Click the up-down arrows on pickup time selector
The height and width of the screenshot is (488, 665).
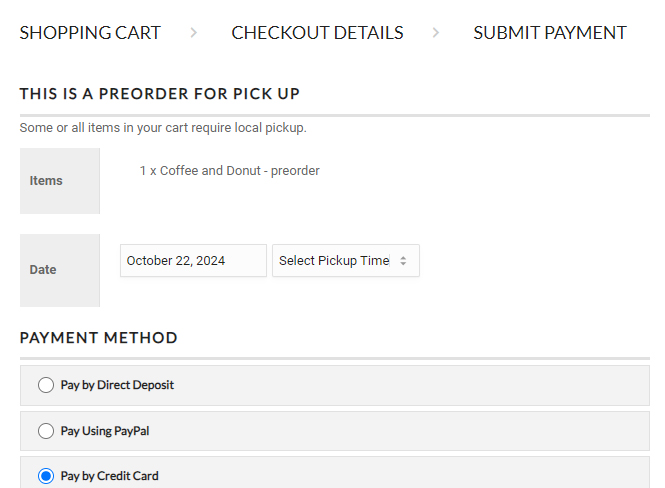pos(403,261)
